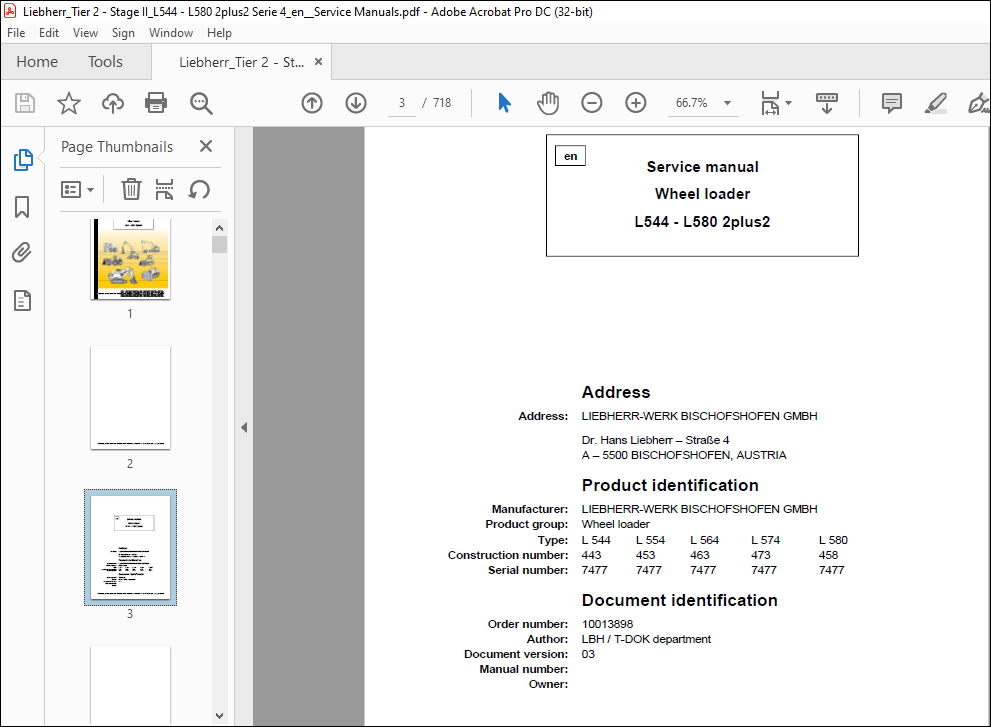This screenshot has width=991, height=727.
Task: Click construction number '443'
Action: click(592, 555)
